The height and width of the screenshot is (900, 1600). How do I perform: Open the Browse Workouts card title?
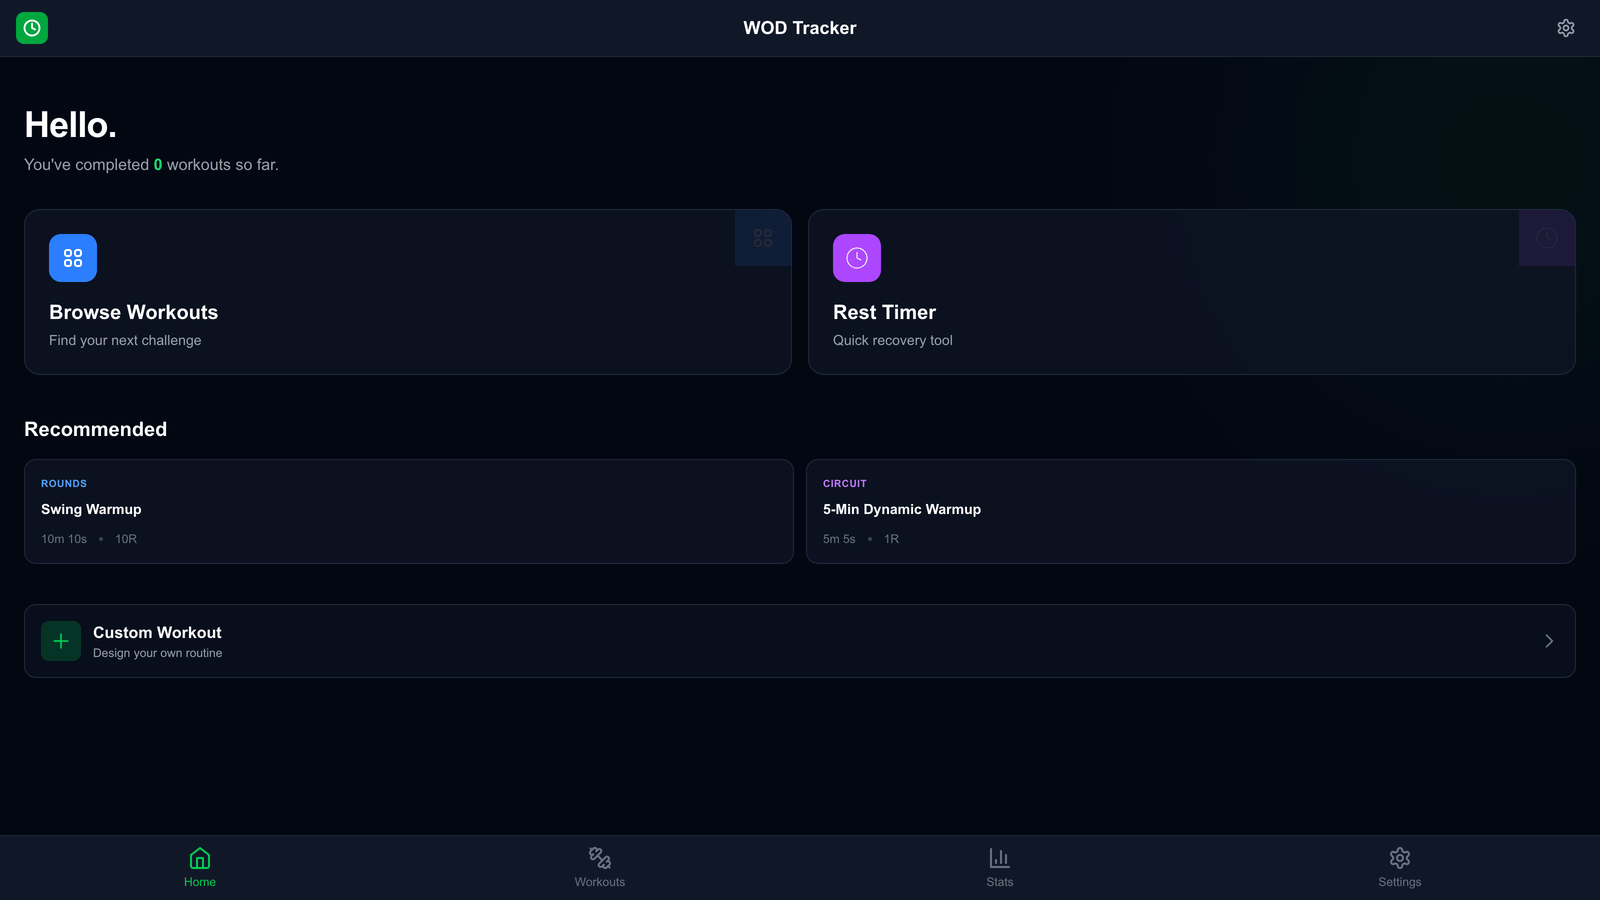pos(133,312)
